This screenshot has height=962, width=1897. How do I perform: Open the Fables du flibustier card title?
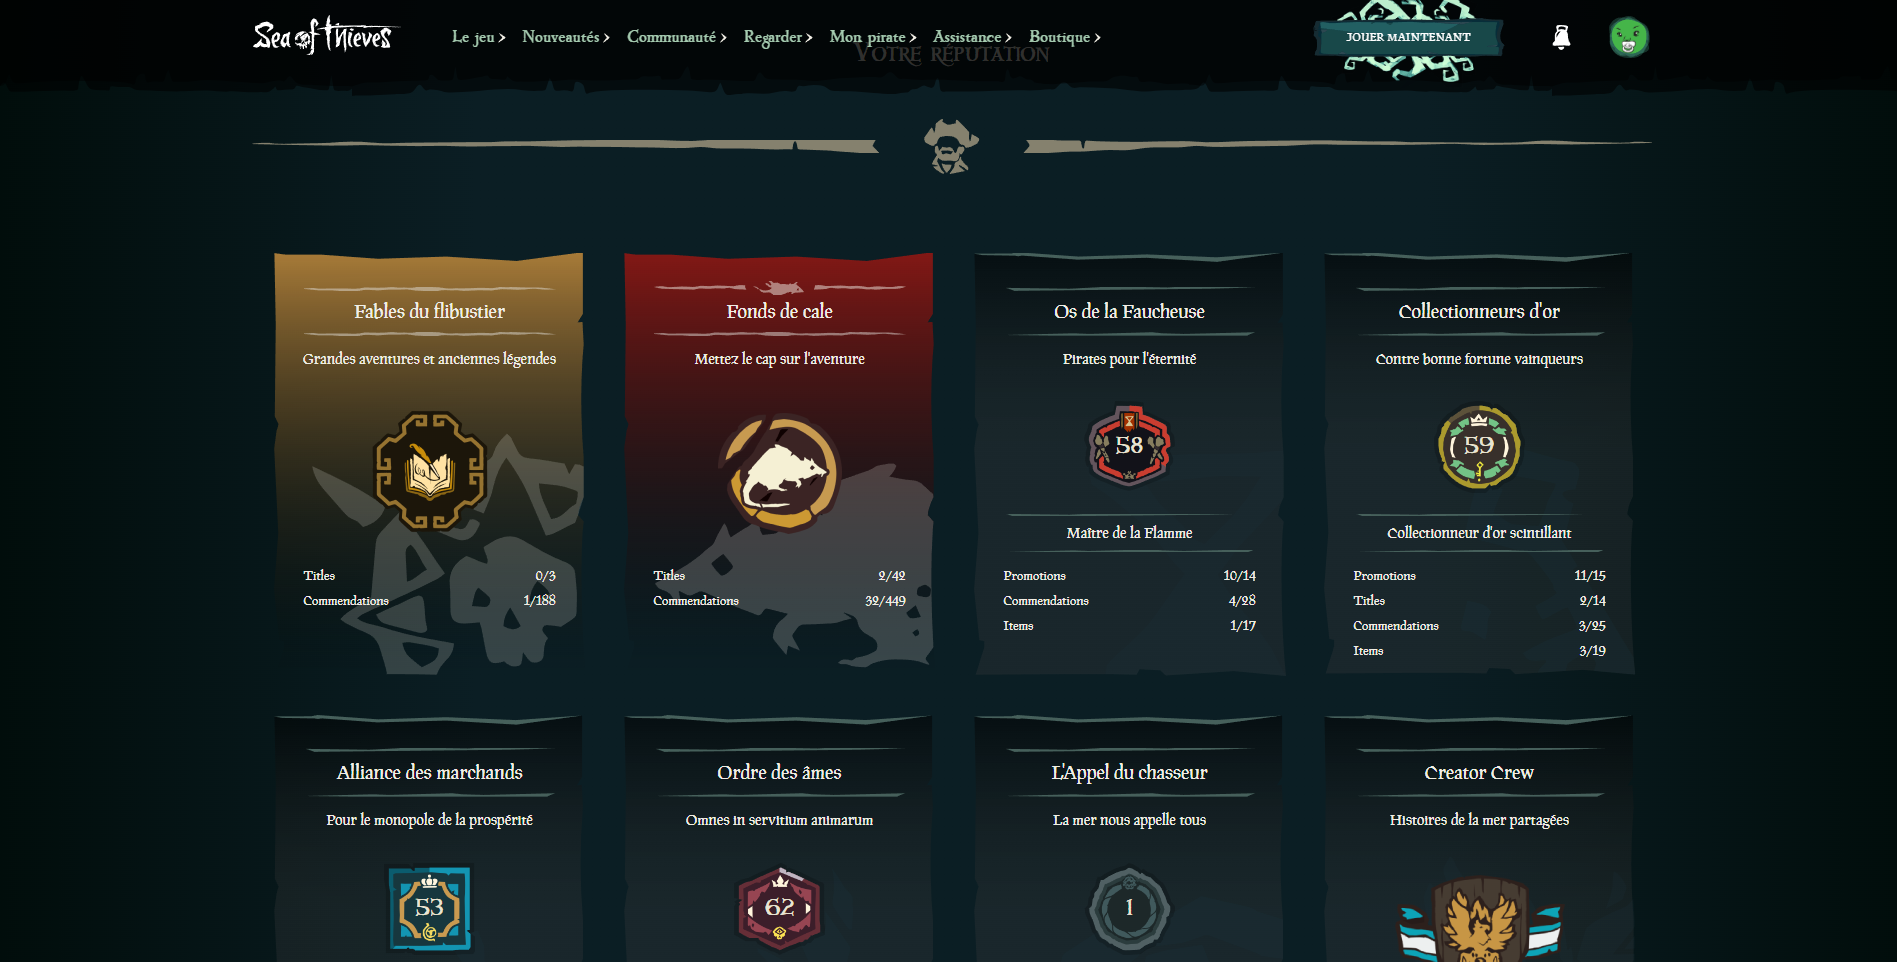429,311
